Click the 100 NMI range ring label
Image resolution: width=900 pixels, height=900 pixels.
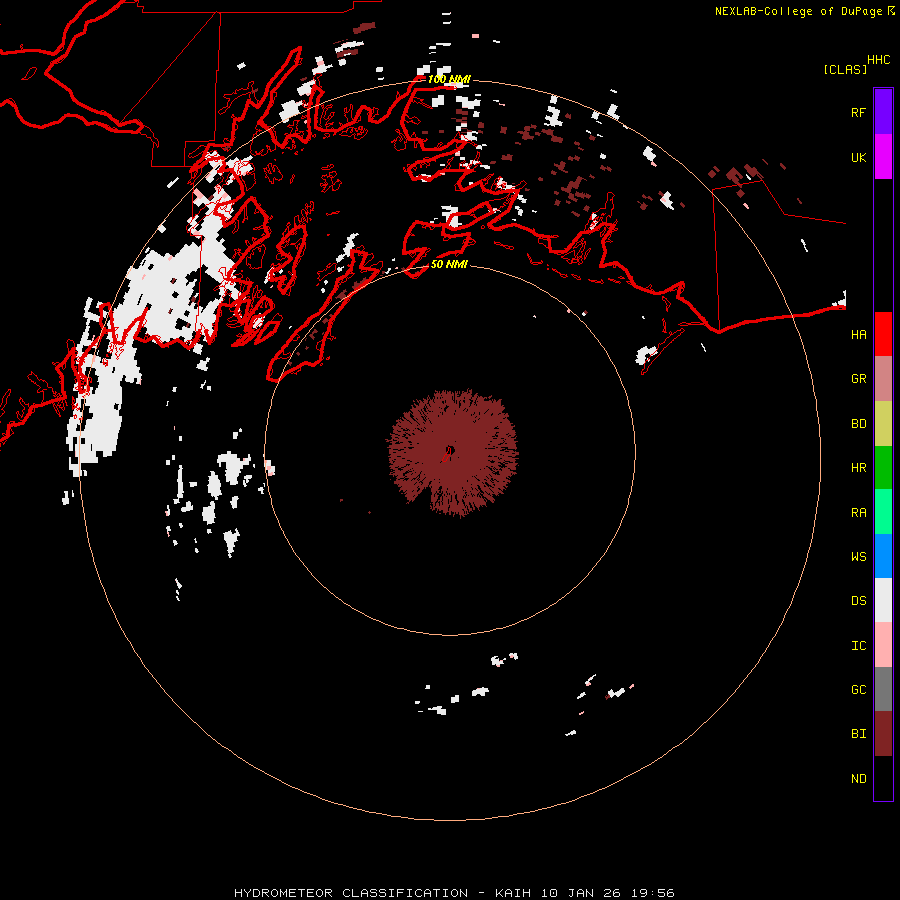click(449, 79)
